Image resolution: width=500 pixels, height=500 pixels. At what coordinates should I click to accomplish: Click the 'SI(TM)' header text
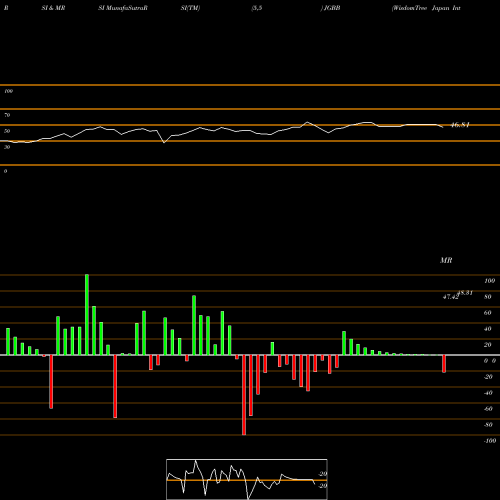coord(190,8)
